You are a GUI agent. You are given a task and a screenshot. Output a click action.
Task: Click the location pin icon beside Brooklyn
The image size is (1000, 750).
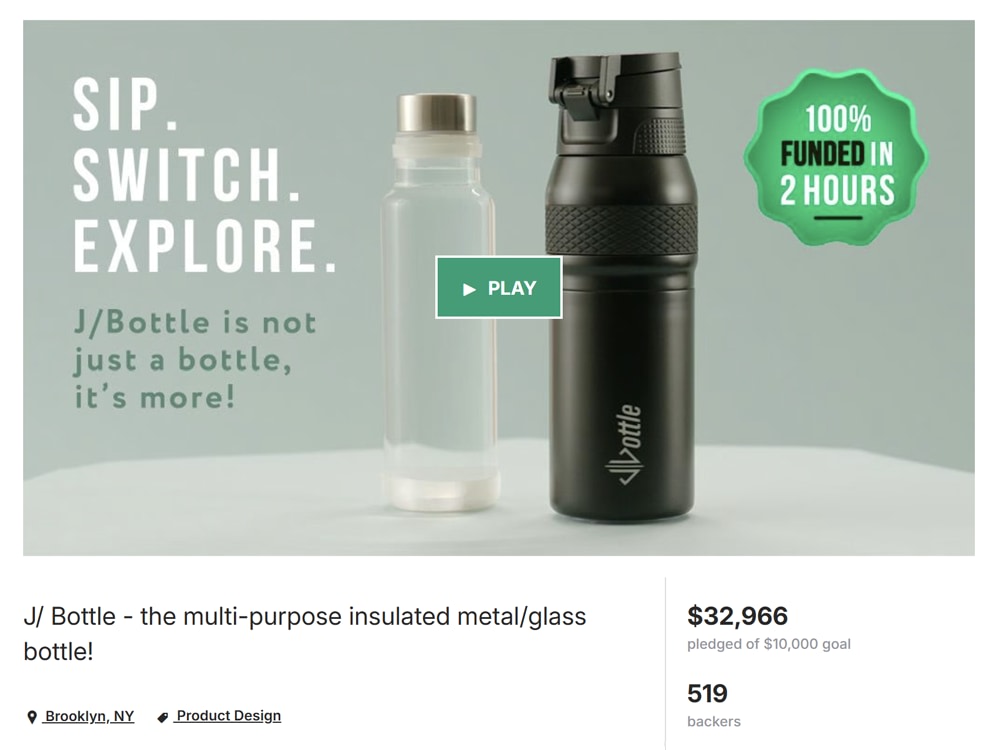32,717
